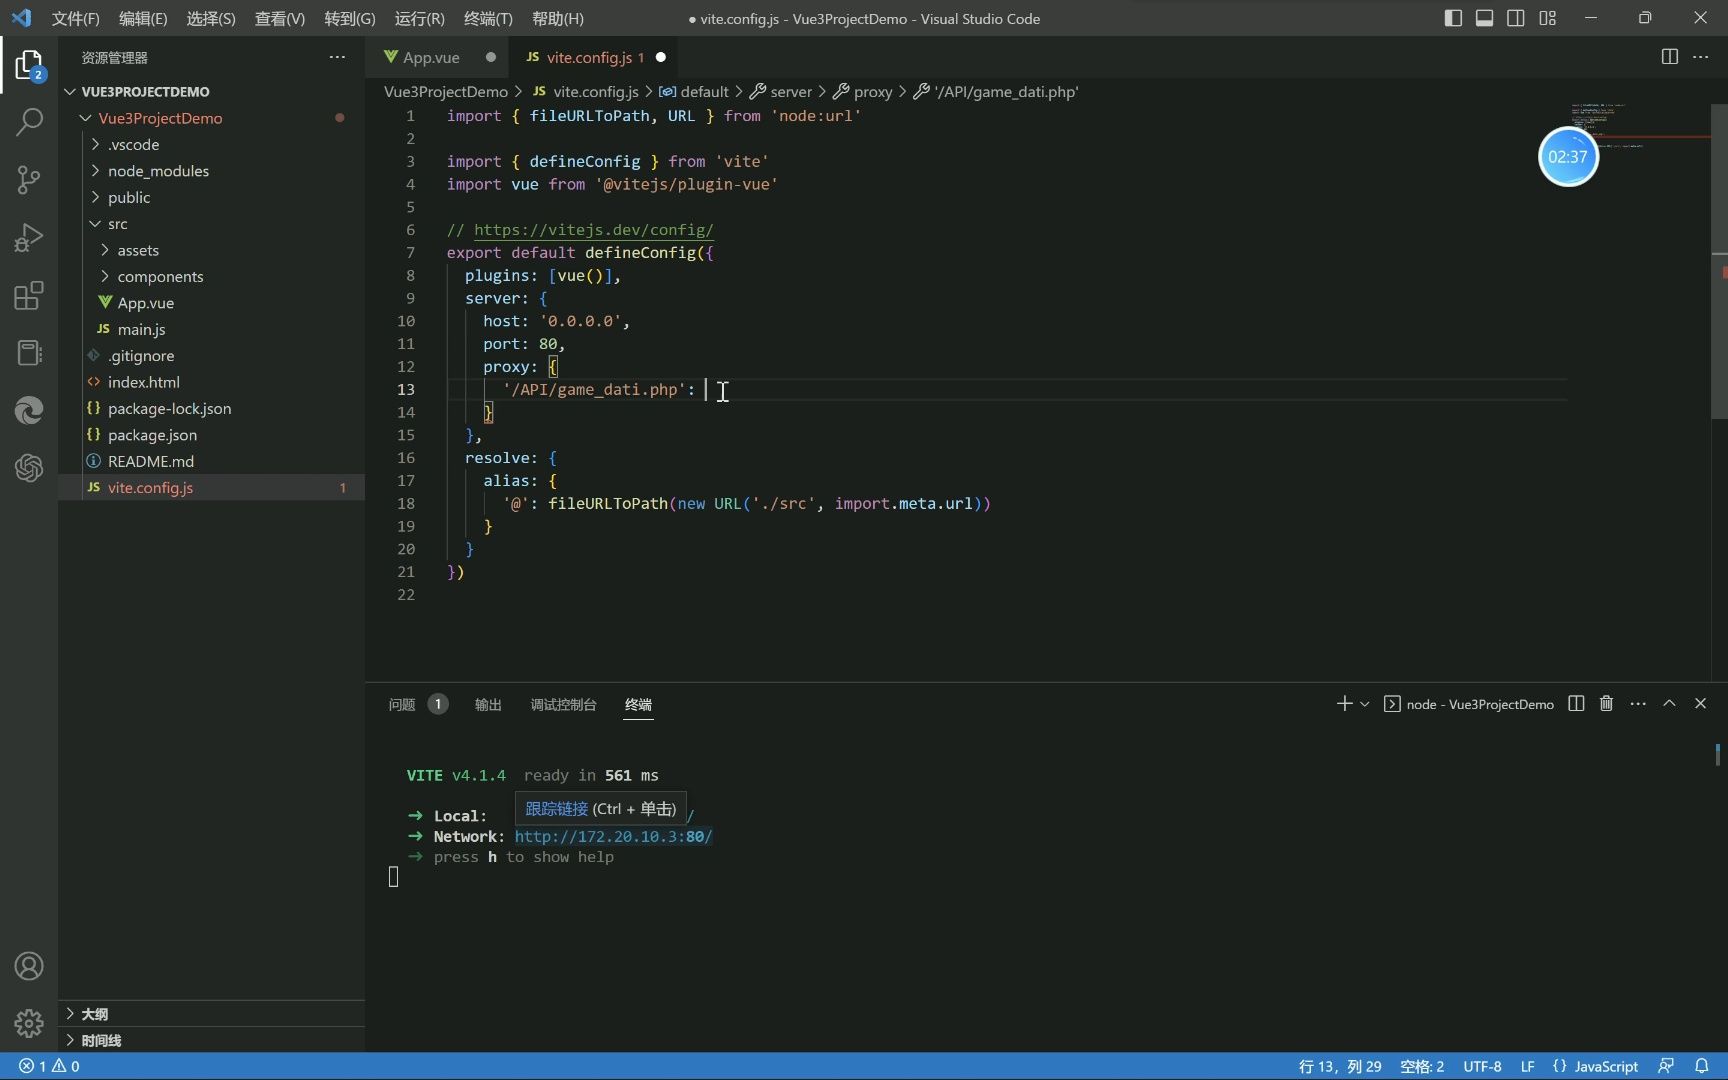Click the 跟踪链接 tooltip link
Screen dimensions: 1728x1080
click(x=556, y=808)
